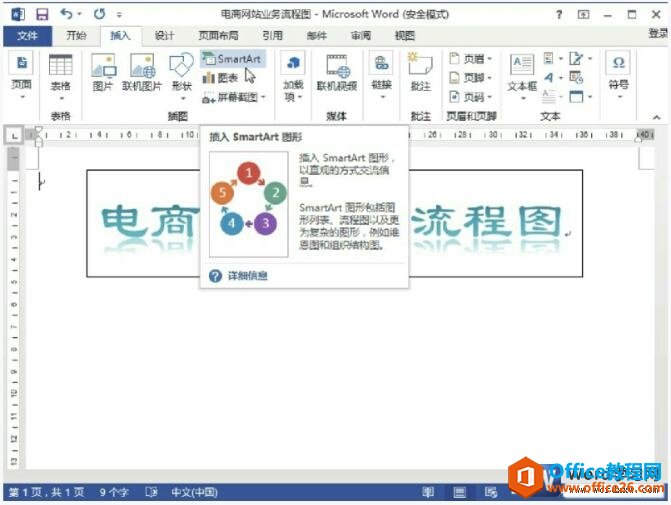
Task: Open the 形状 Shapes gallery
Action: 181,77
